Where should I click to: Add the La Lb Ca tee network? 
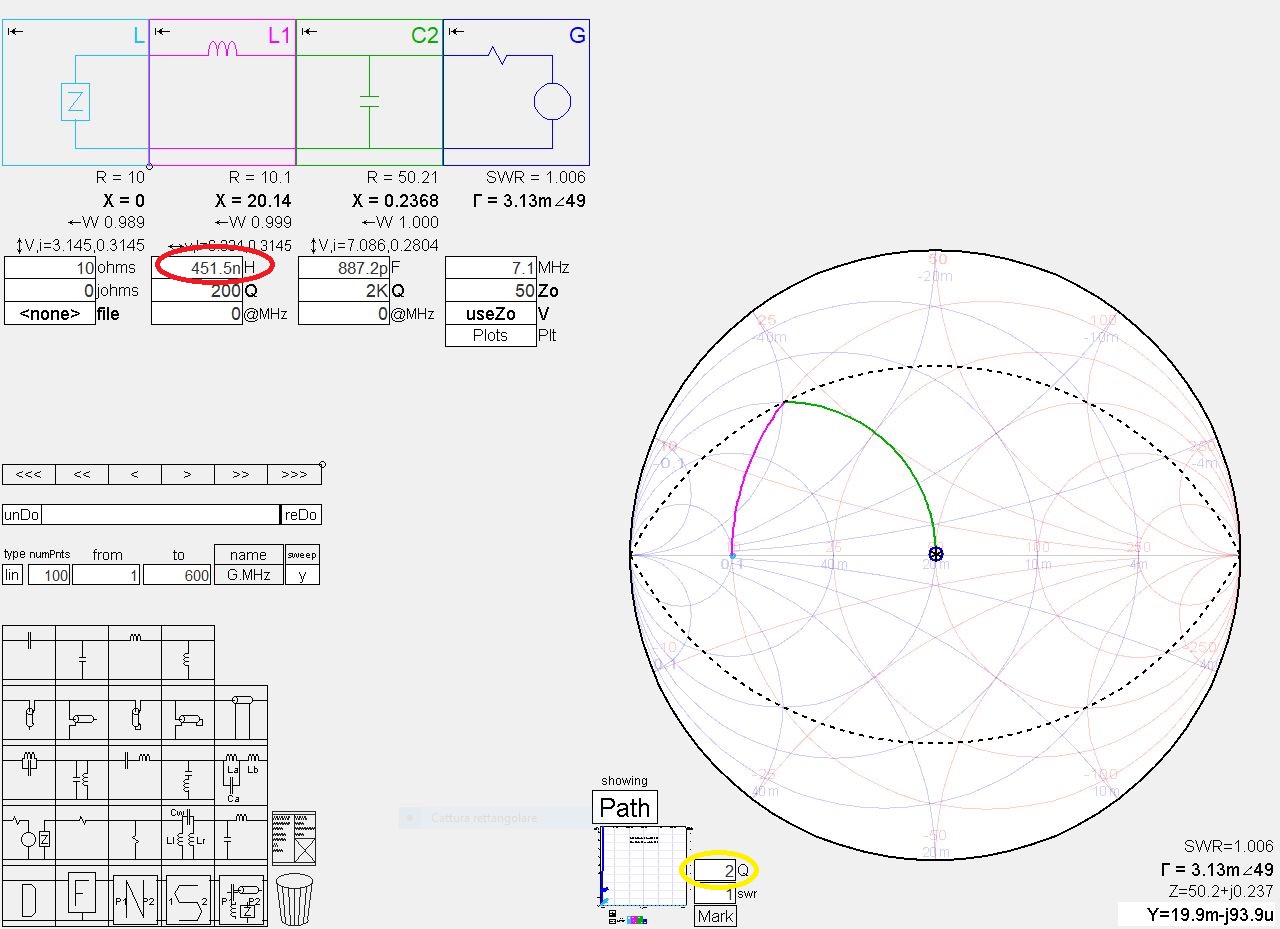pos(241,774)
